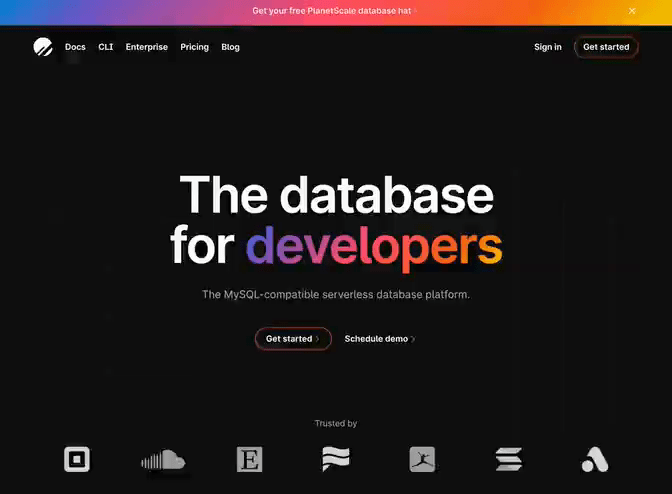Open the Enterprise menu item
Screen dimensions: 672x494
click(x=147, y=47)
